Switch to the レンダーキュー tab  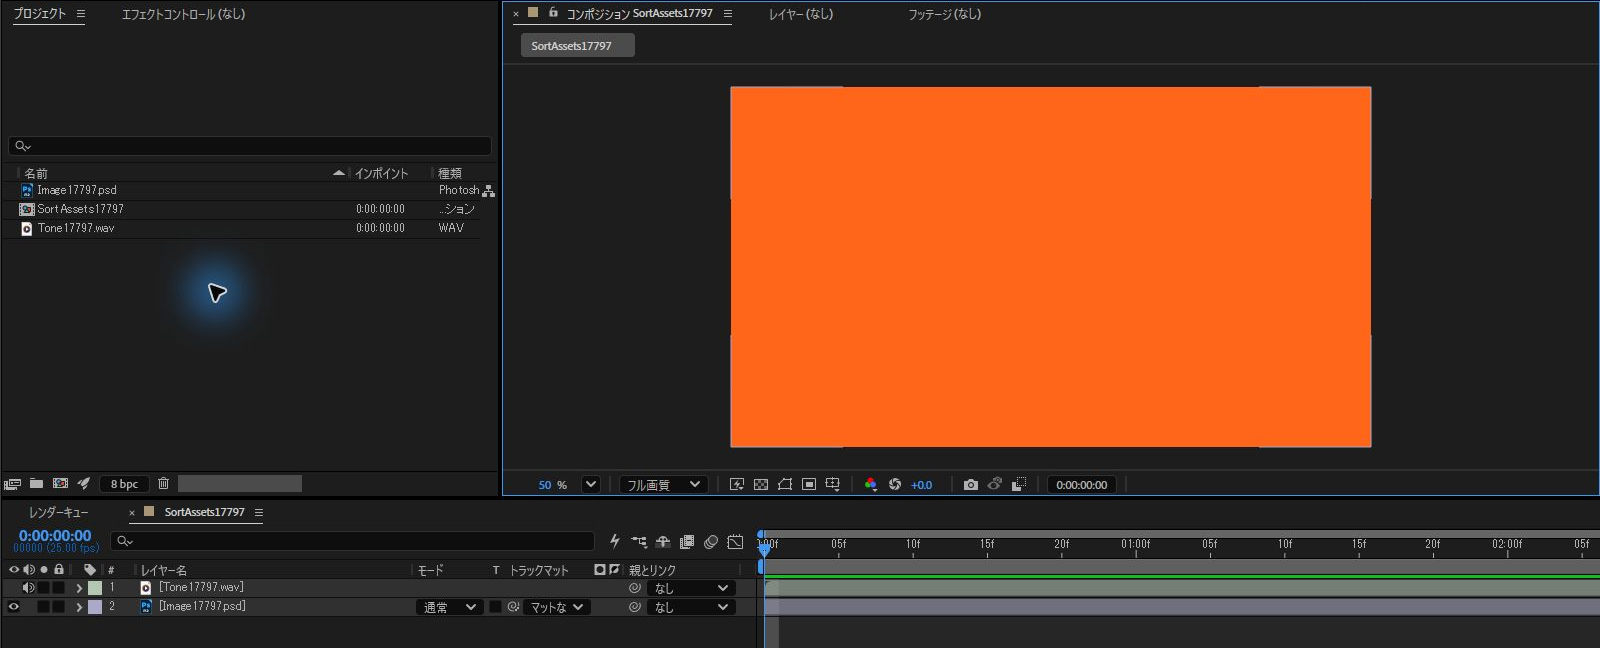click(58, 512)
